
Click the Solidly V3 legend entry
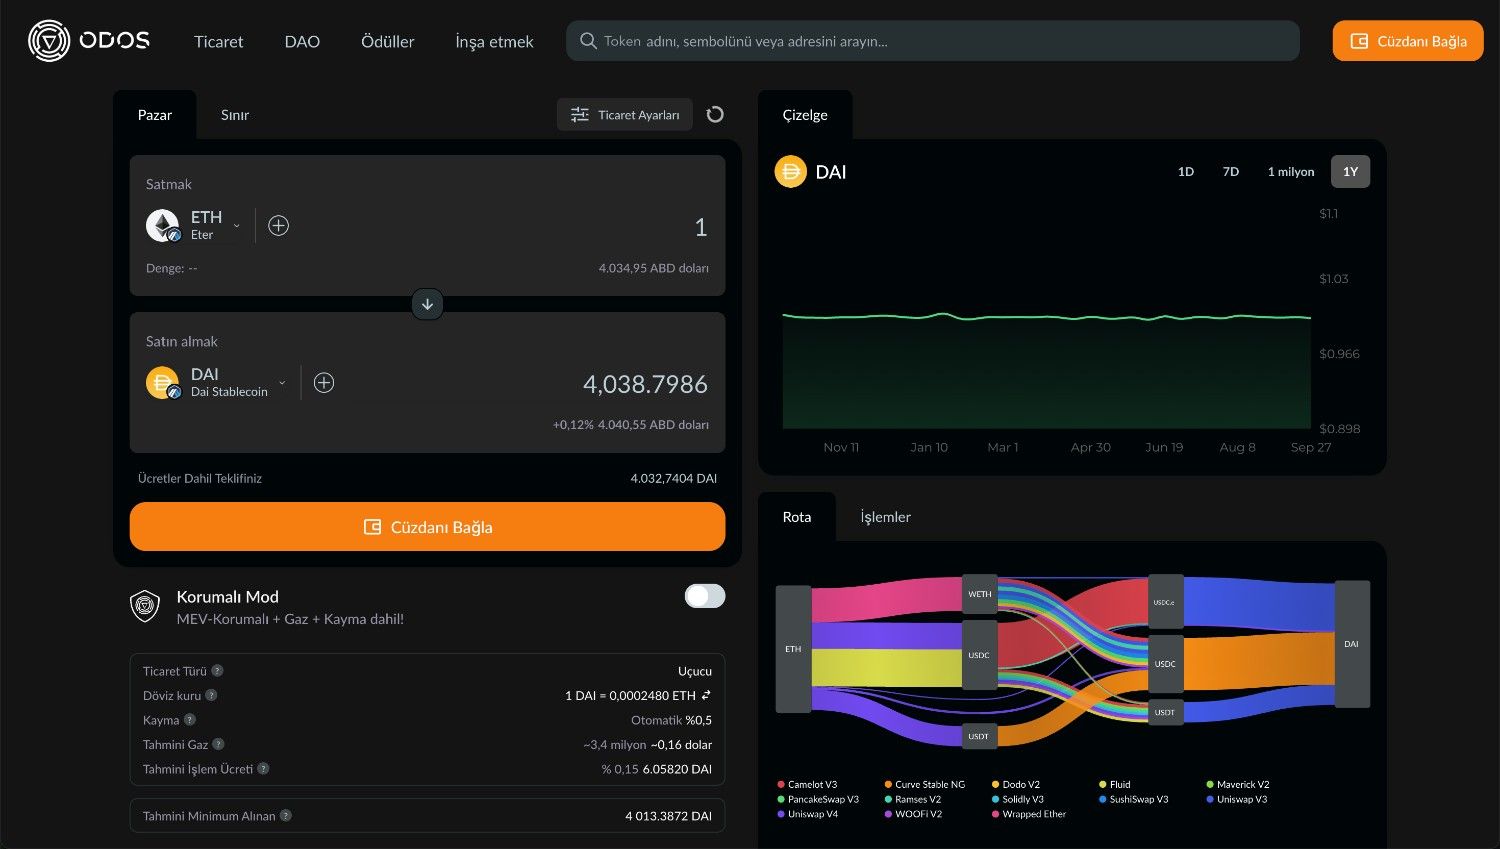click(x=1018, y=800)
